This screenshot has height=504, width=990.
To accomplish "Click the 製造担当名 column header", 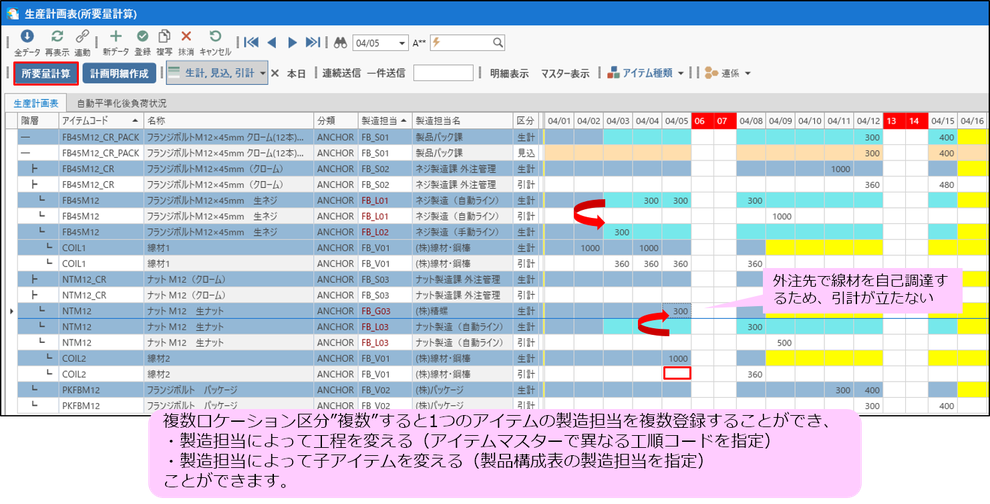I will (462, 120).
